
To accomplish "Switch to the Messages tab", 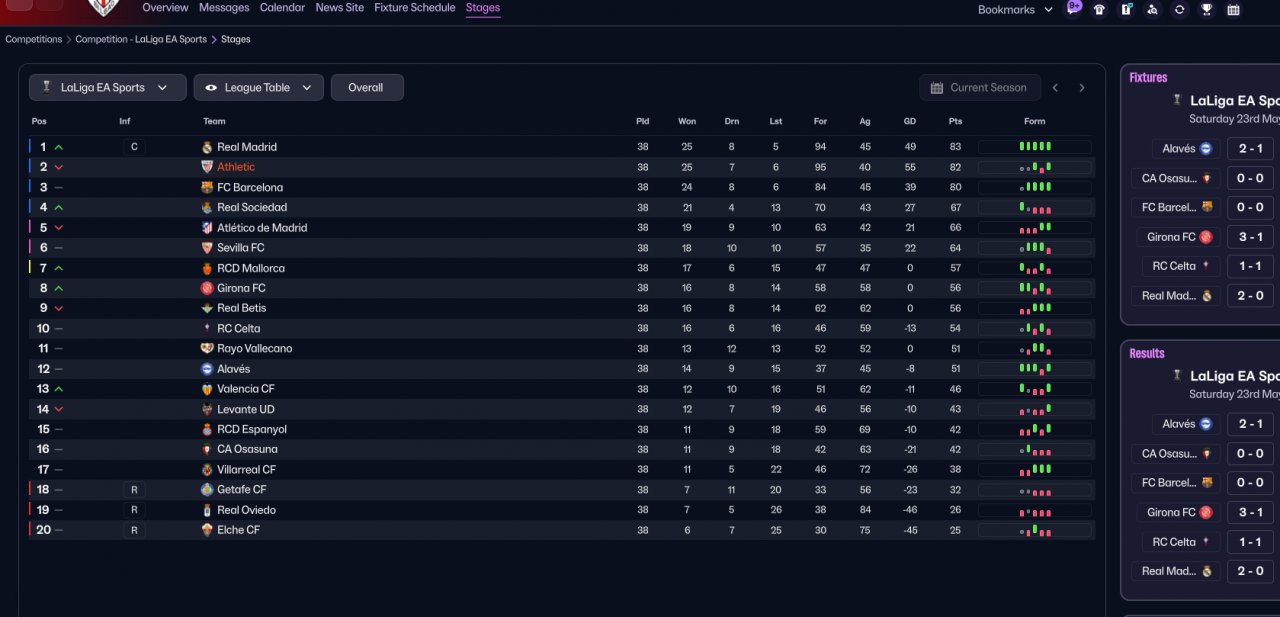I will pos(224,8).
